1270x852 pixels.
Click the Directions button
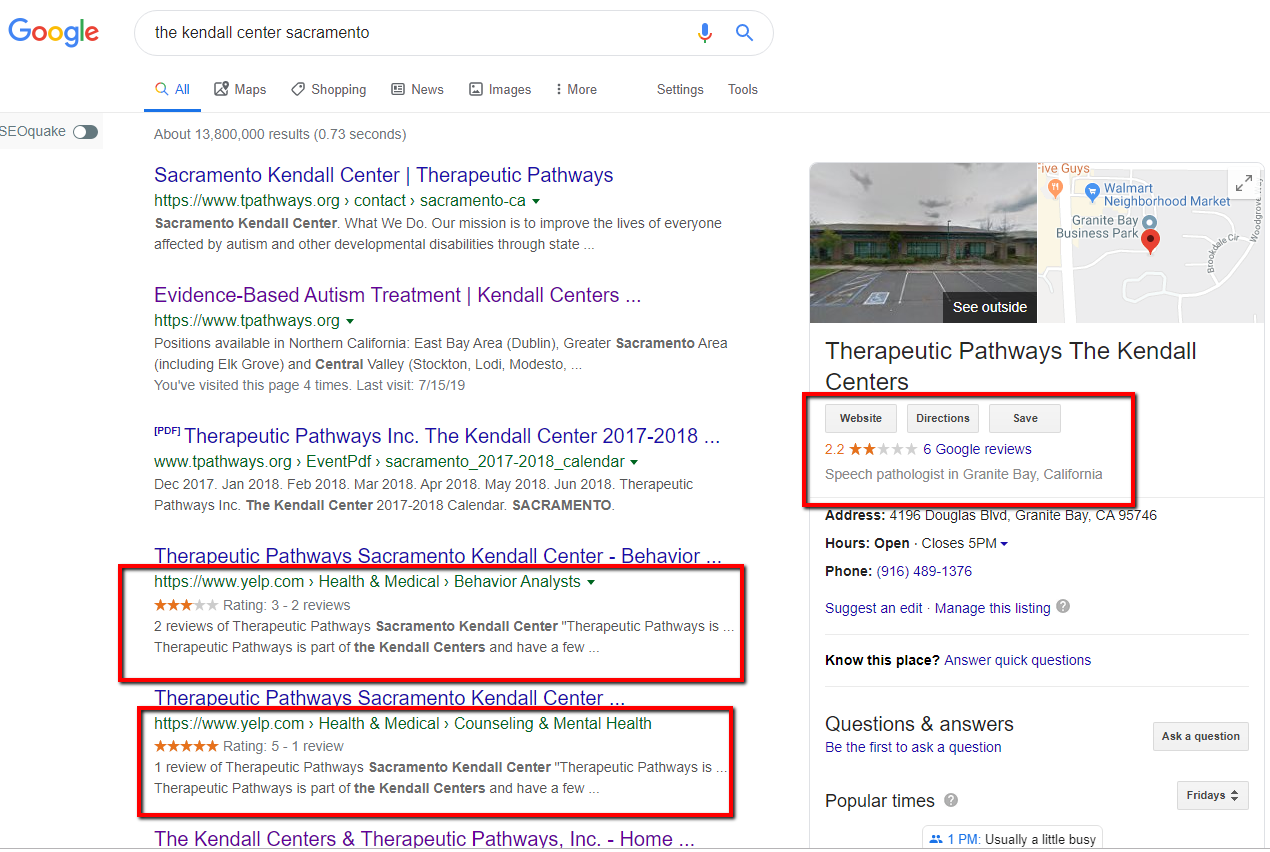[x=943, y=418]
